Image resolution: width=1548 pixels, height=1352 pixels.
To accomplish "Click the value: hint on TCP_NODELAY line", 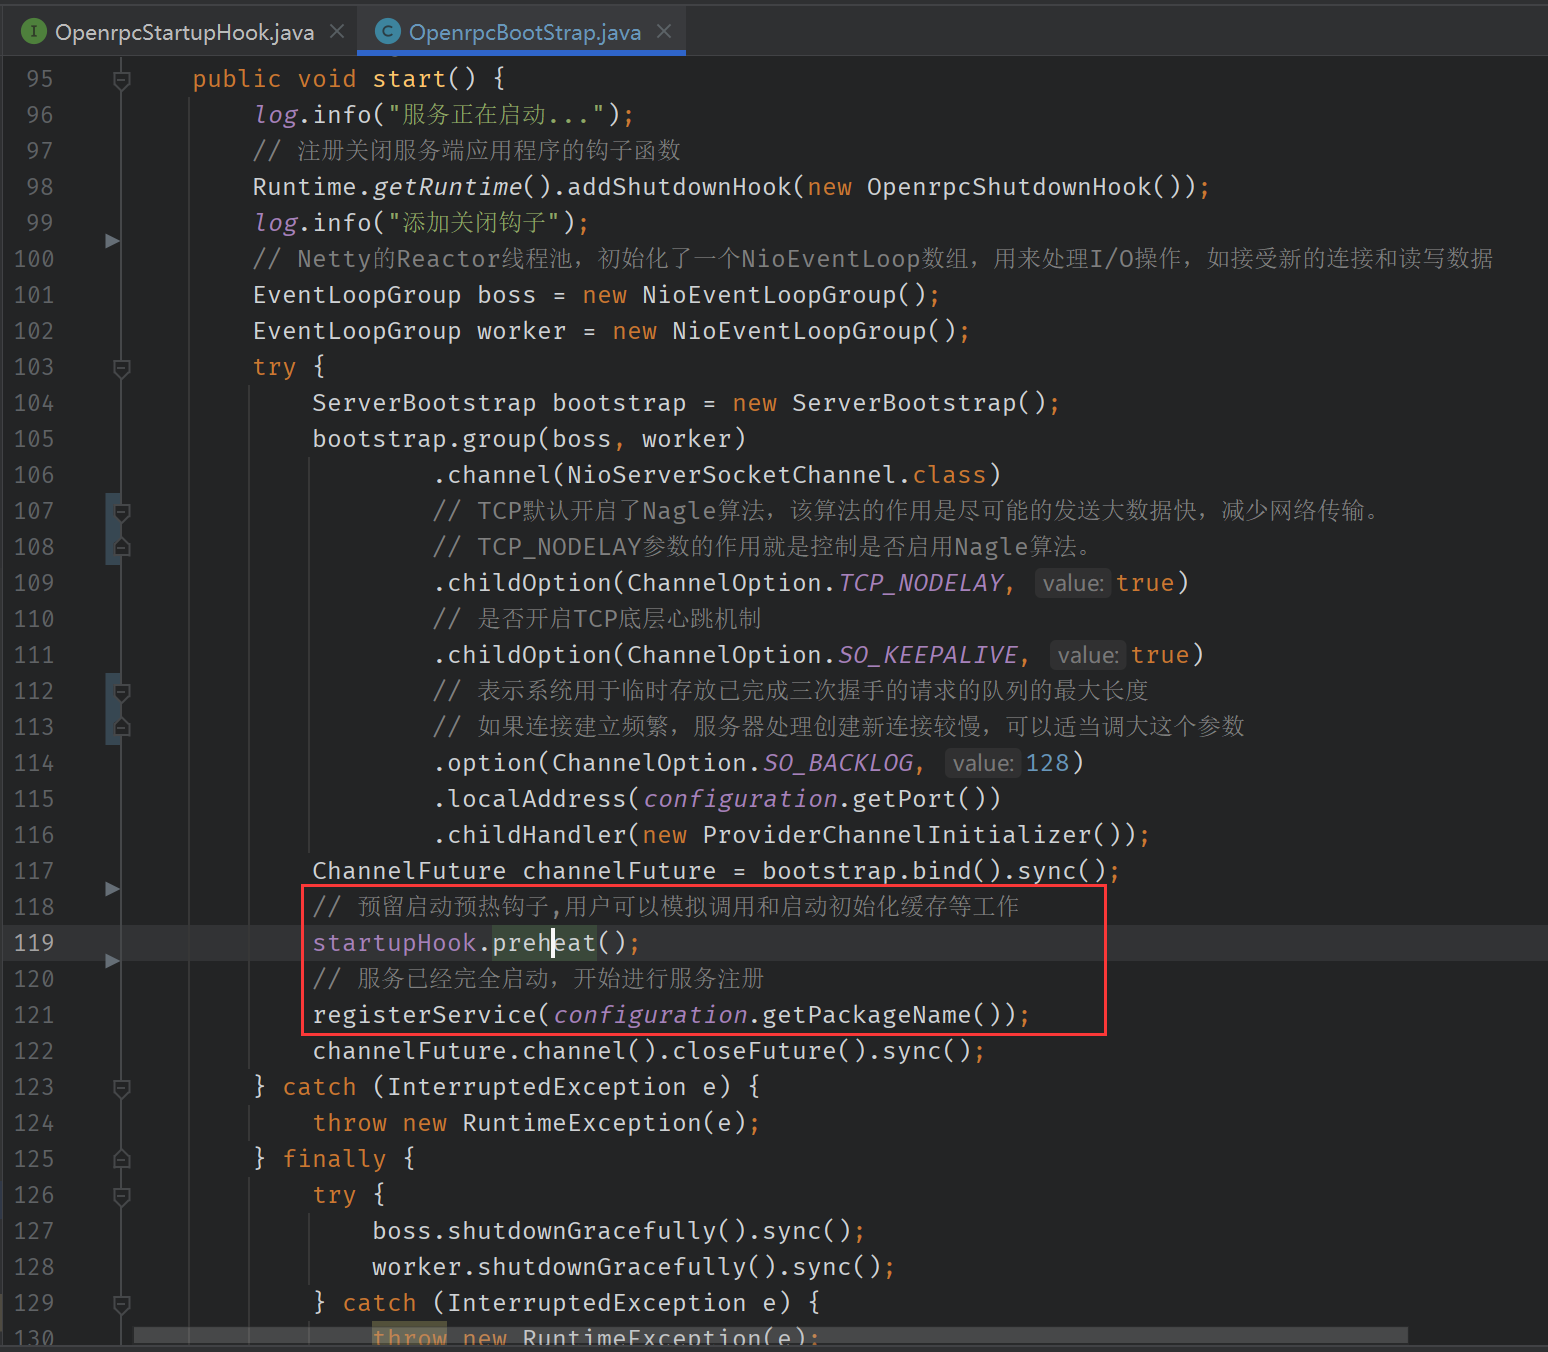I will click(x=1073, y=583).
